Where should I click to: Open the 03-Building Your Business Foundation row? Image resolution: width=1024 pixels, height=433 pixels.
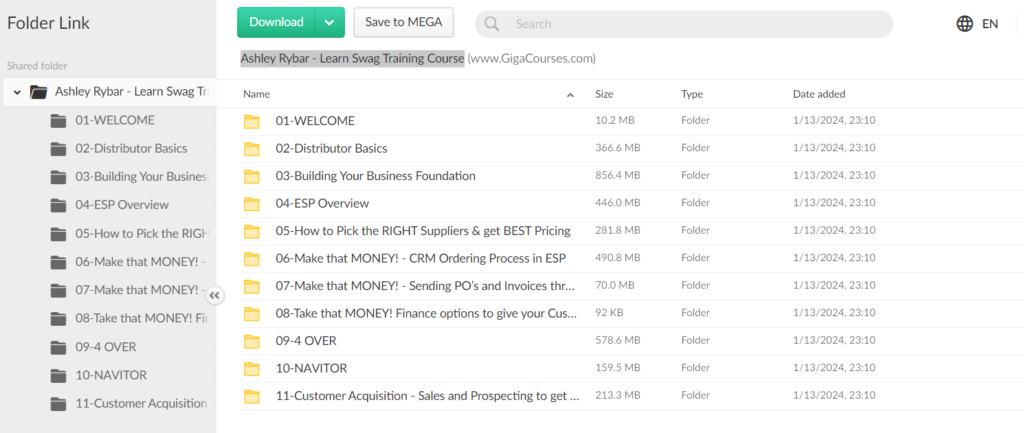point(375,176)
